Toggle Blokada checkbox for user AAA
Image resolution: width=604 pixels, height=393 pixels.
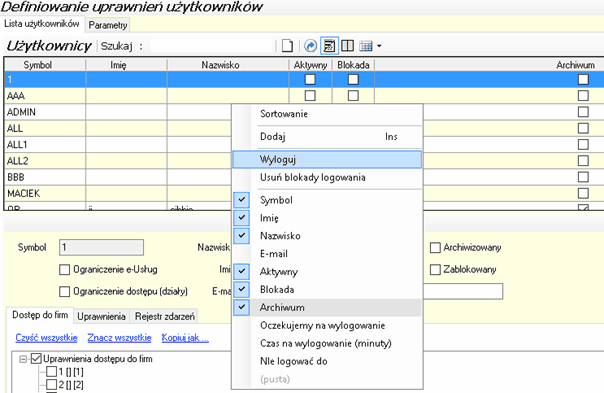click(353, 96)
